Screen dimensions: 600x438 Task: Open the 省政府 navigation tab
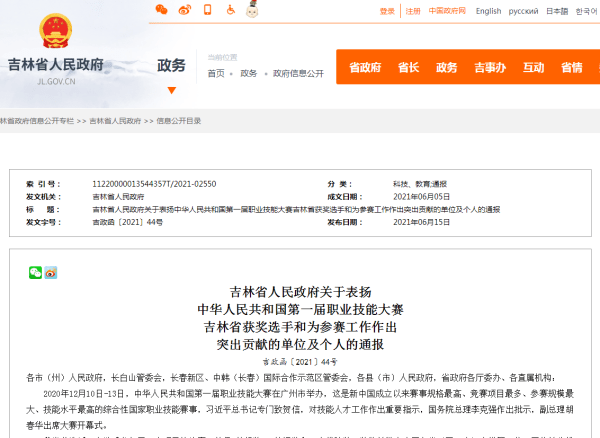[365, 67]
